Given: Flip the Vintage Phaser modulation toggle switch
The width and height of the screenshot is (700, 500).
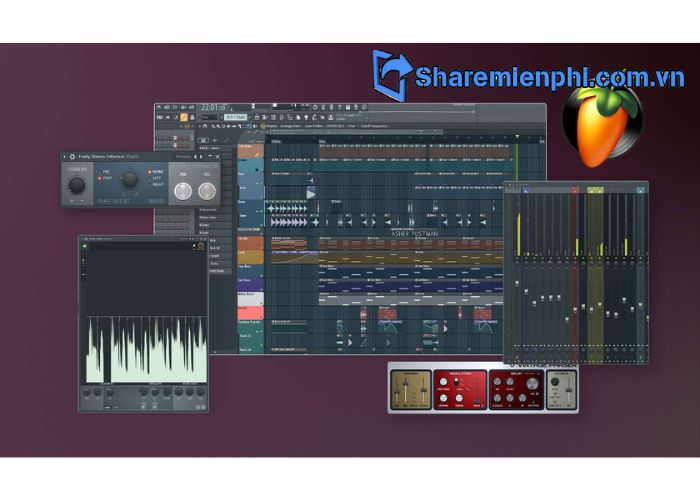Looking at the screenshot, I should [456, 382].
